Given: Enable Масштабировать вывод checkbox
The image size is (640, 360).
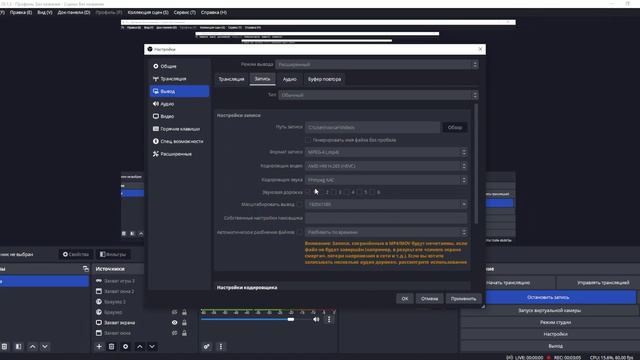Looking at the screenshot, I should 300,204.
